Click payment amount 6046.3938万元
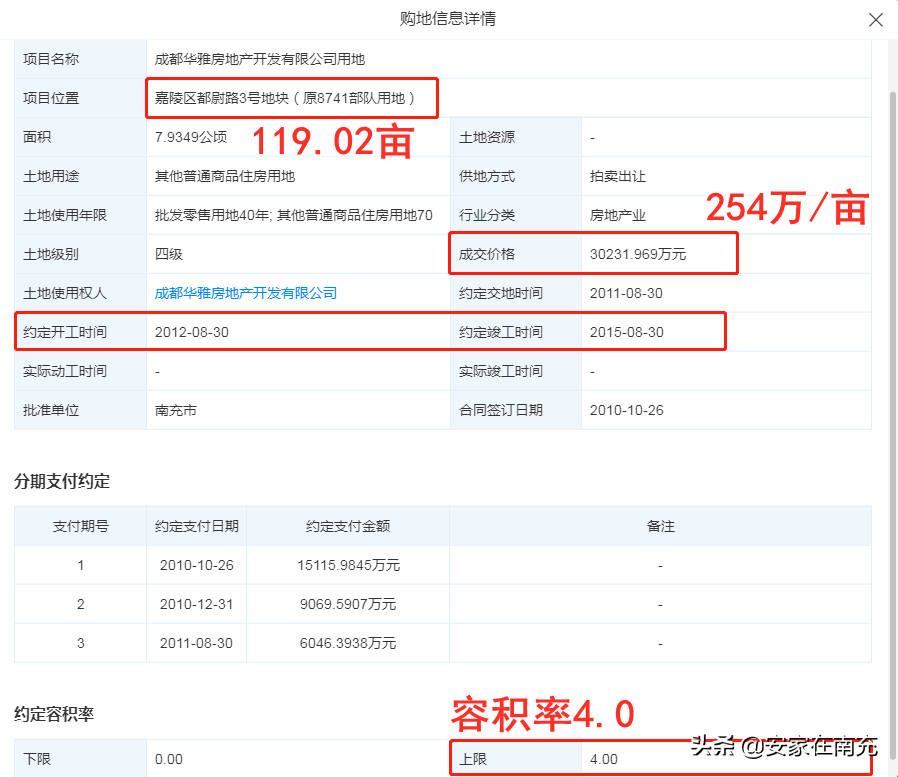Viewport: 898px width, 777px height. coord(348,643)
